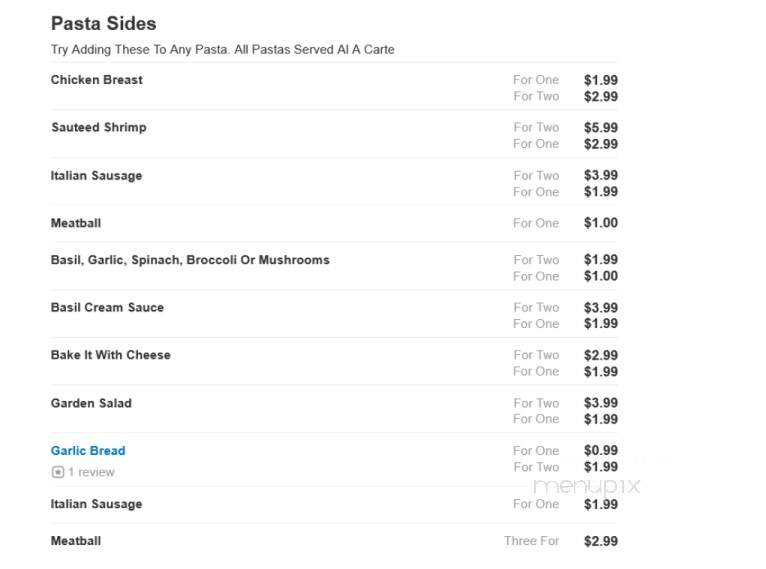Select Basil, Garlic, Spinach, Broccoli Or Mushrooms item
The width and height of the screenshot is (766, 569).
(x=190, y=260)
